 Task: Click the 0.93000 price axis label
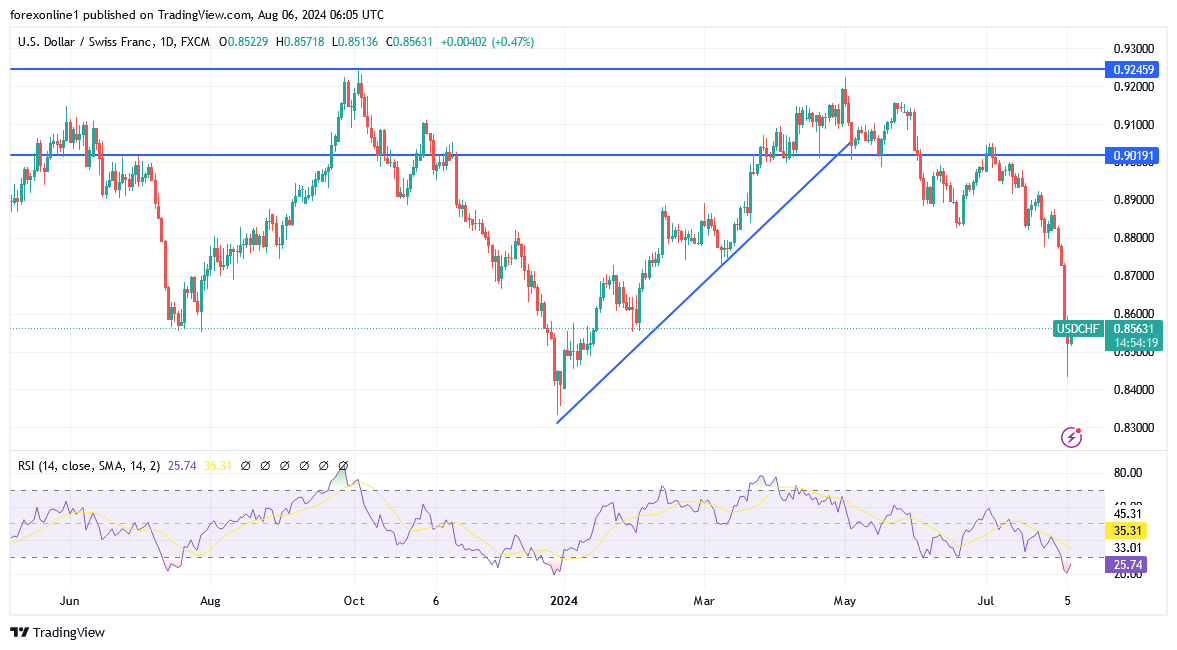click(x=1133, y=49)
